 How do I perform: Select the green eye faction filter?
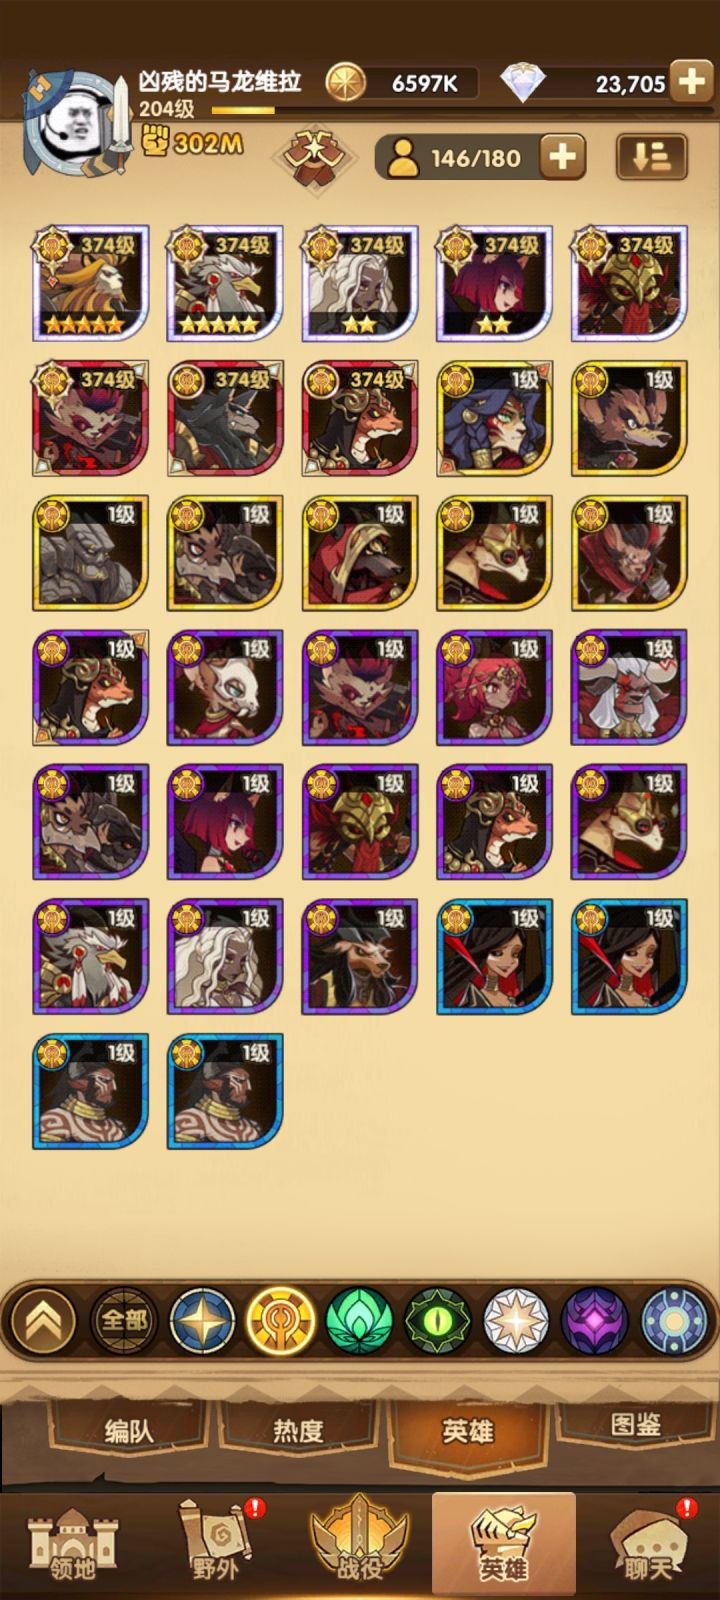pos(437,1320)
